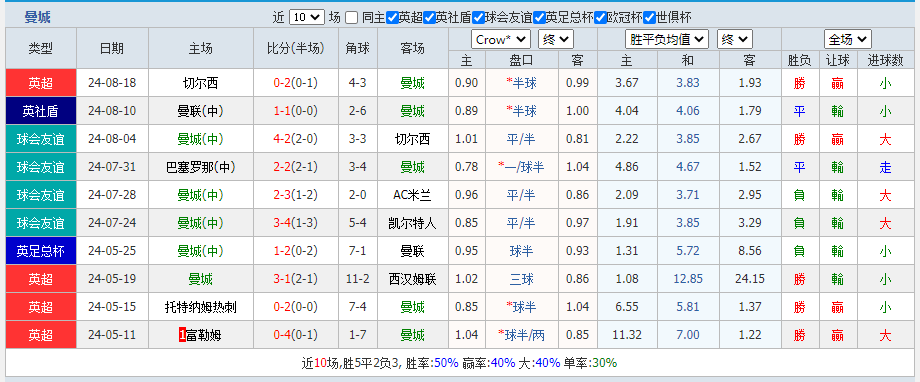920x382 pixels.
Task: Toggle the 同主 checkbox
Action: pos(351,18)
